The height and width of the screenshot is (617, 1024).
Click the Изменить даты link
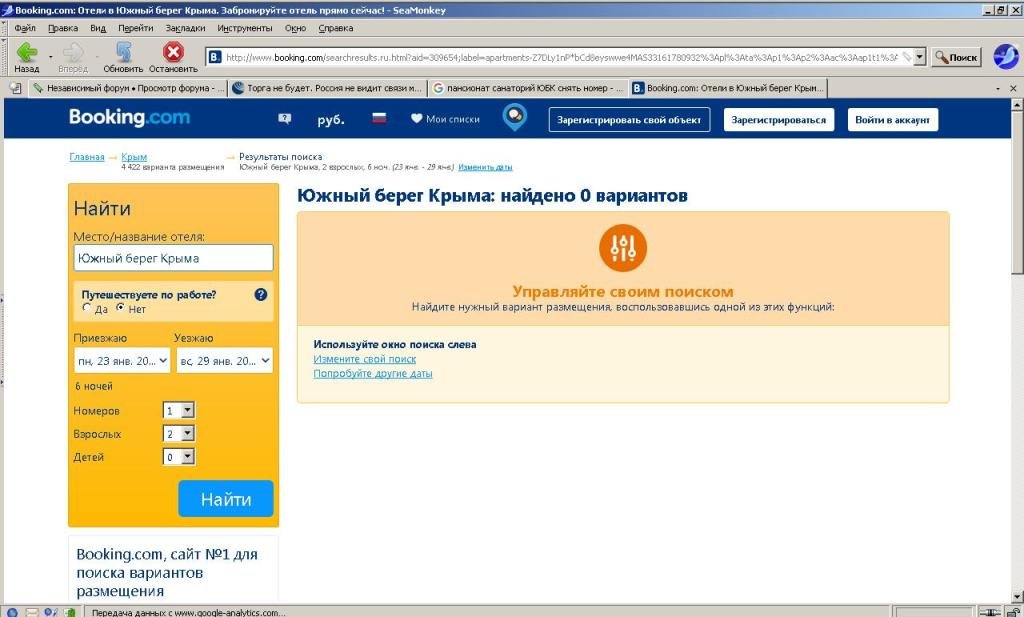[485, 167]
